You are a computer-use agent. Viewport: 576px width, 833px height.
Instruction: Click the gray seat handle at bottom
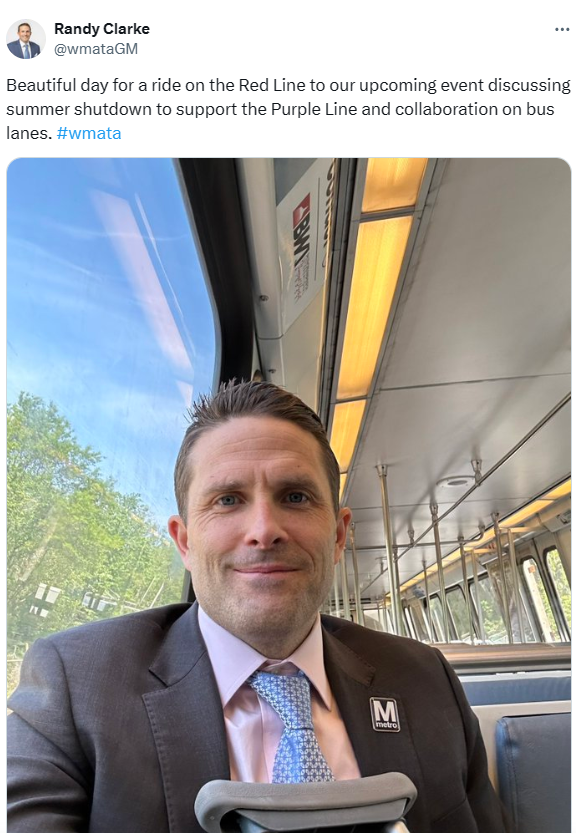coord(306,801)
